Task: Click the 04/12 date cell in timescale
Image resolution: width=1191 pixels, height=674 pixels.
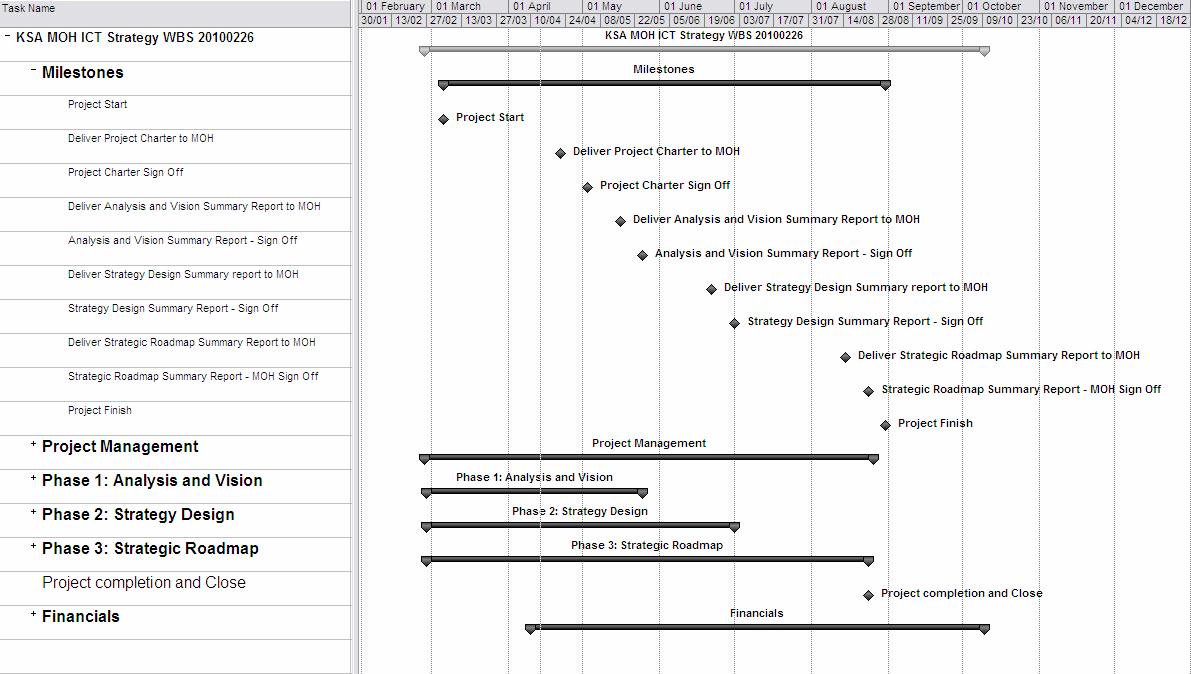Action: 1139,21
